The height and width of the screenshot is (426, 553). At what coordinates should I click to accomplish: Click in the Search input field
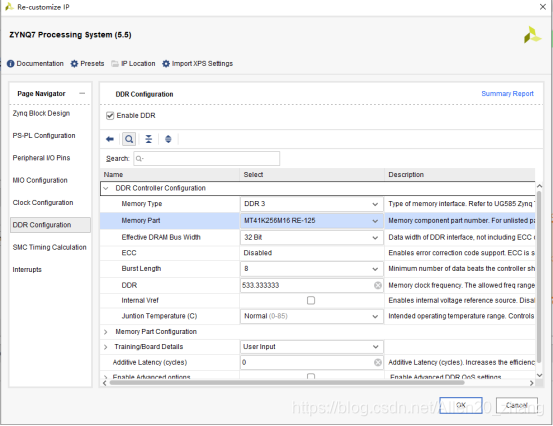[207, 158]
